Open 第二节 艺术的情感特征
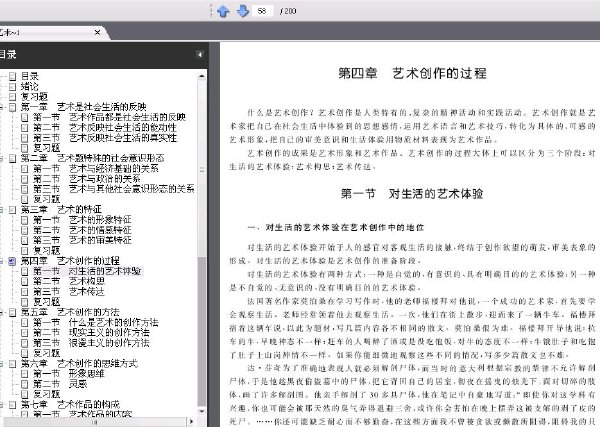The image size is (600, 427). (x=82, y=230)
